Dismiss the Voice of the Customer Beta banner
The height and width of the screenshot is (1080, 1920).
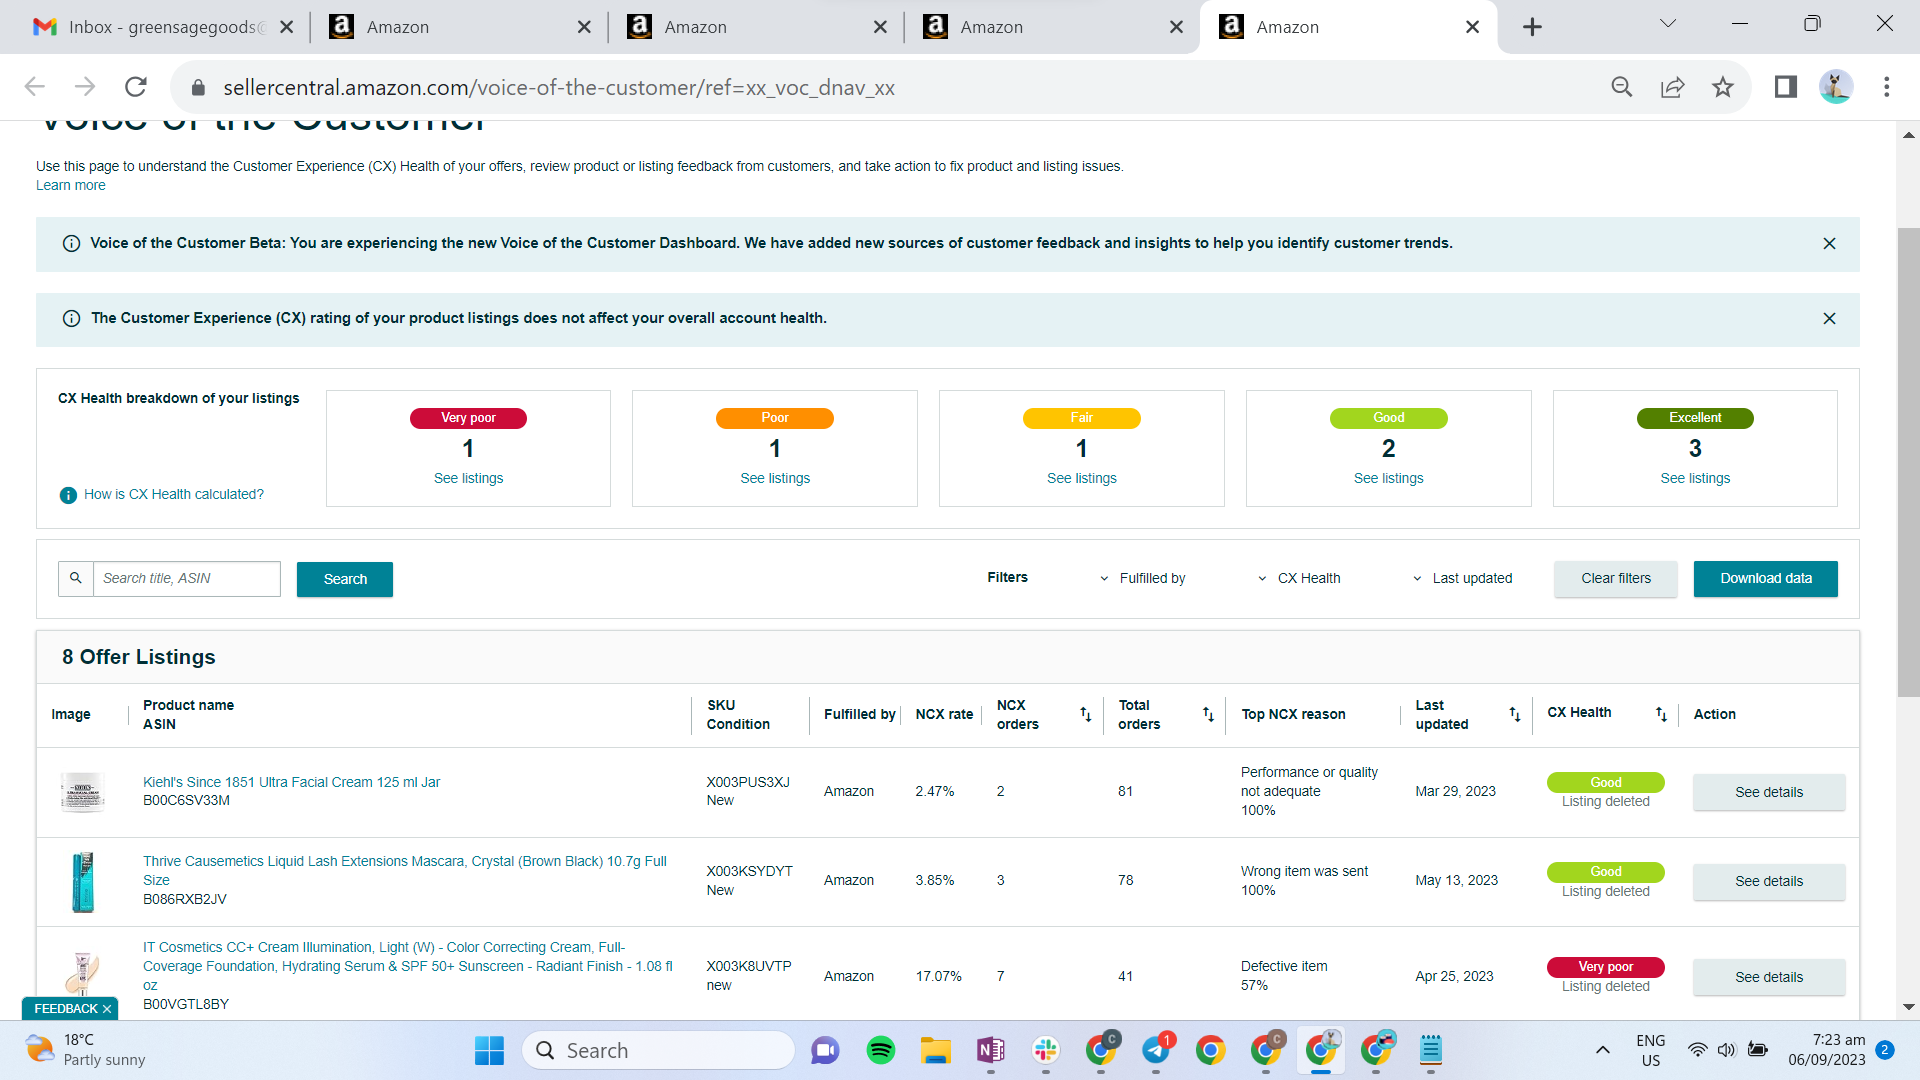[x=1829, y=244]
